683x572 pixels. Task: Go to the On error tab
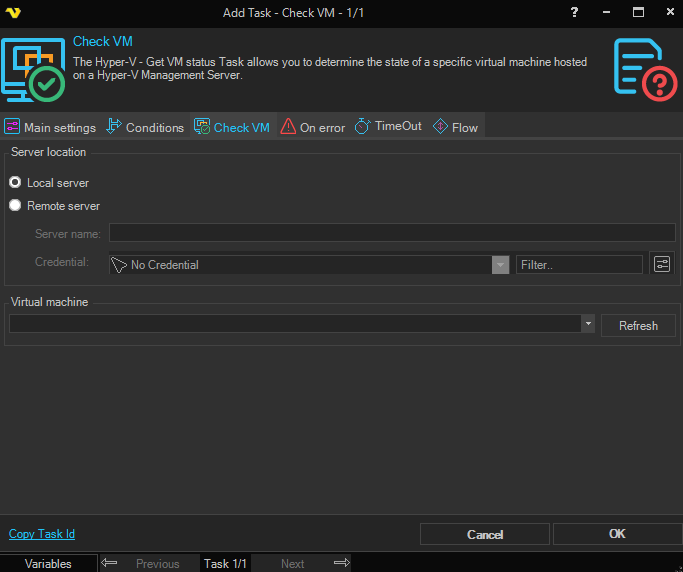click(x=313, y=127)
